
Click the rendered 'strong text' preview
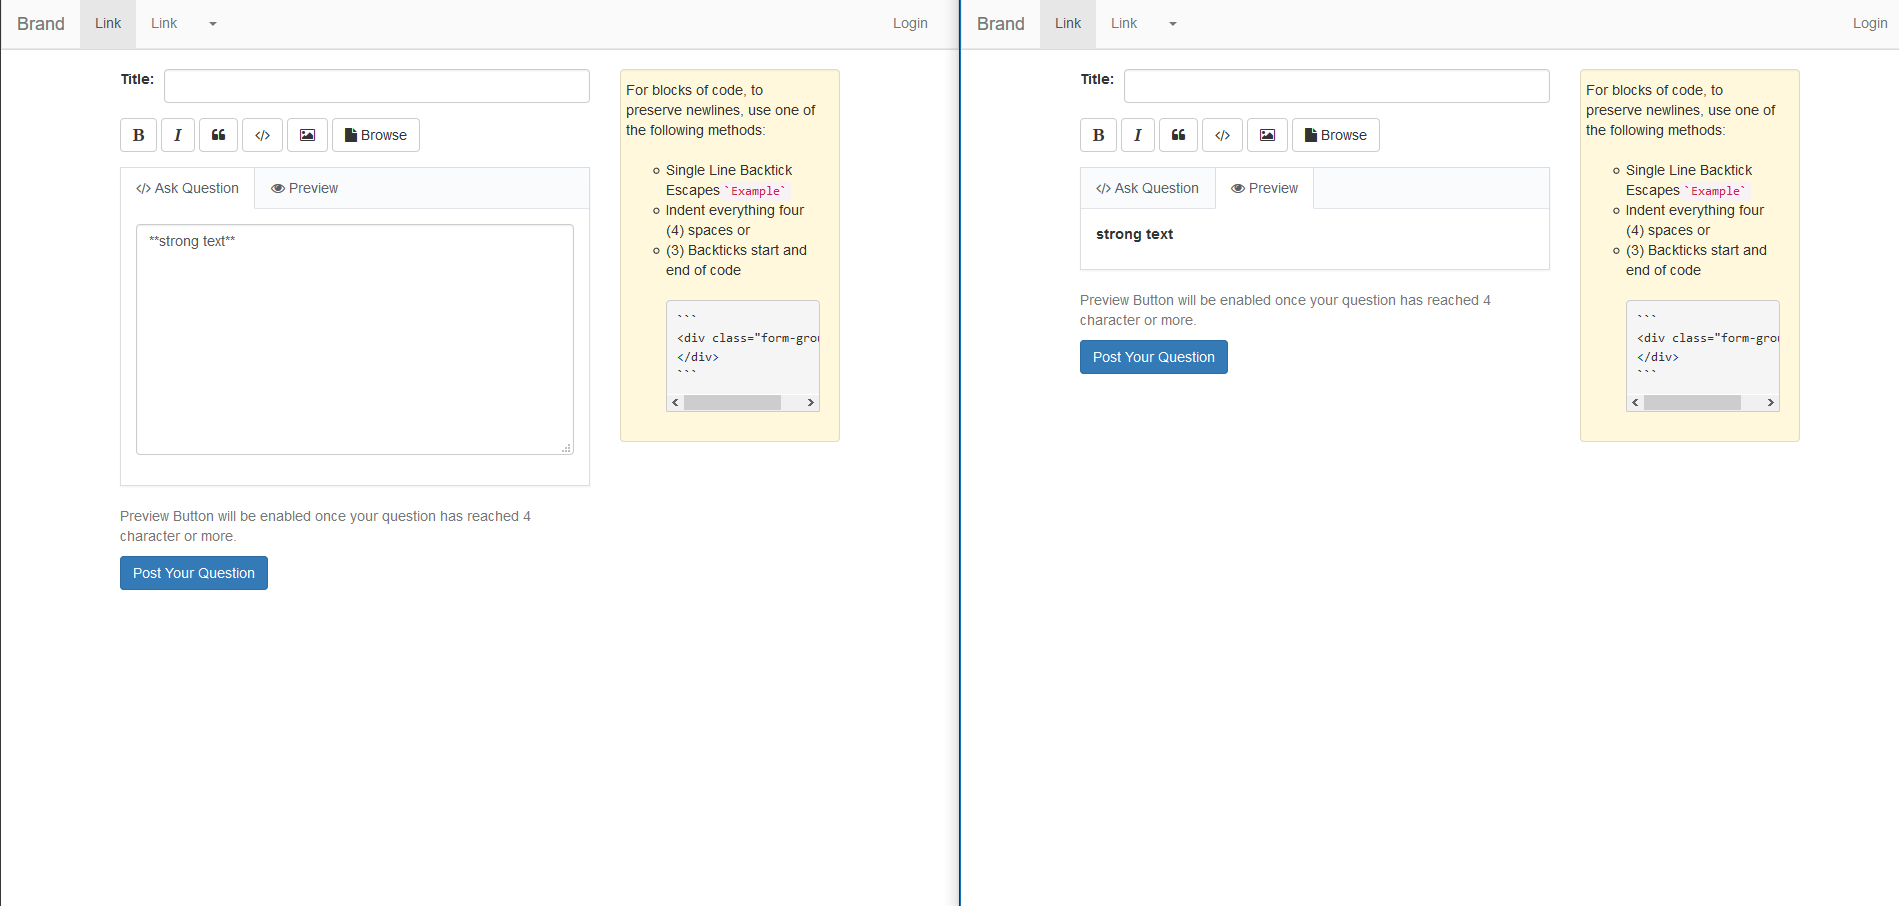(1134, 234)
